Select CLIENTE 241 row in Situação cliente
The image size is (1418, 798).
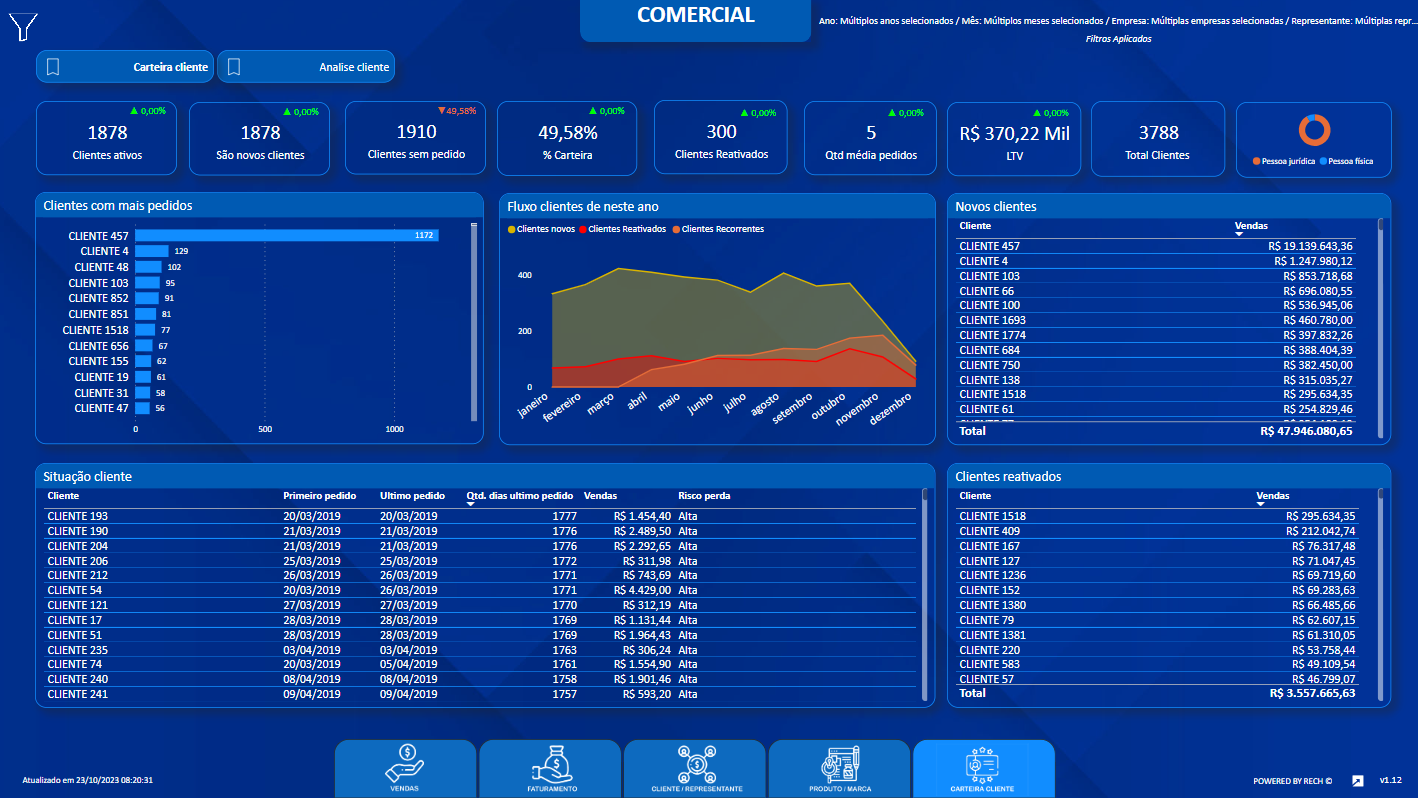480,694
